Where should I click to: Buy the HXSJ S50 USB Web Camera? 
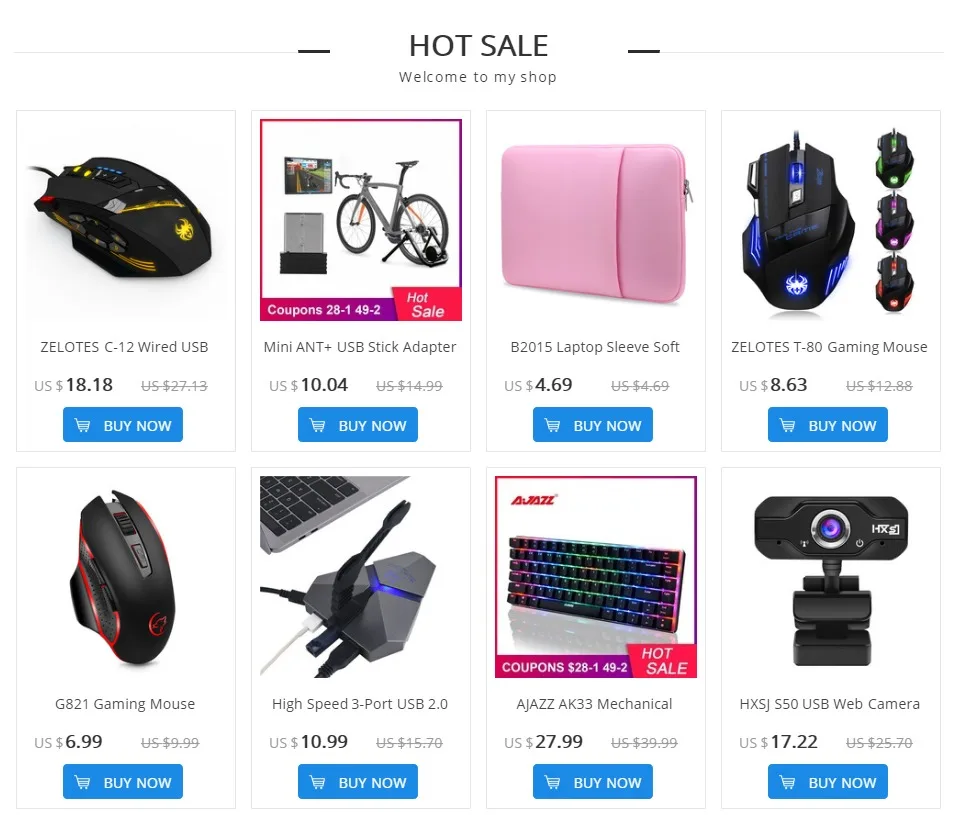(x=827, y=781)
